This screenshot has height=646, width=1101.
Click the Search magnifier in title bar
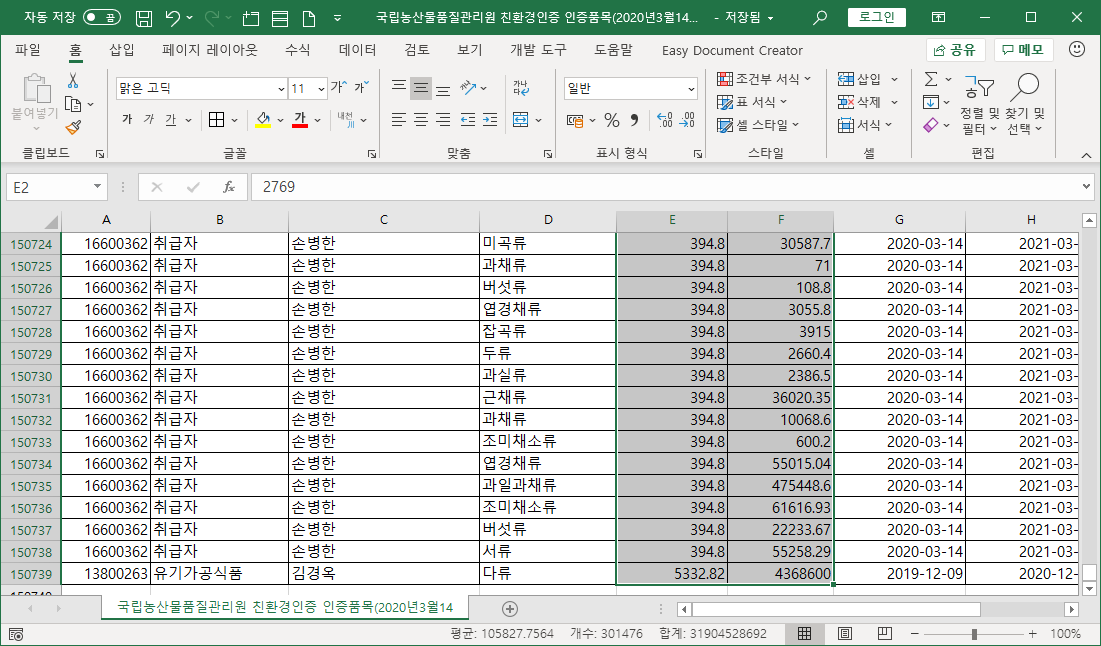click(819, 18)
